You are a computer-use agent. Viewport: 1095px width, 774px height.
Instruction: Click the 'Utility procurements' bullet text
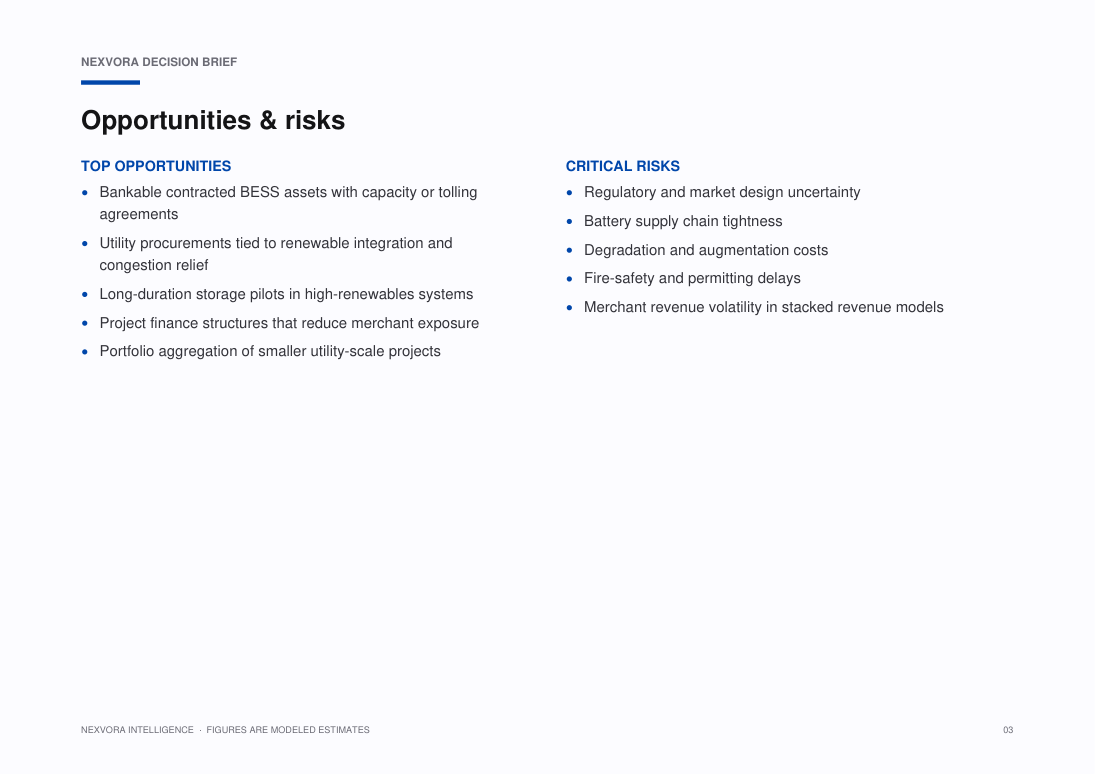[276, 254]
